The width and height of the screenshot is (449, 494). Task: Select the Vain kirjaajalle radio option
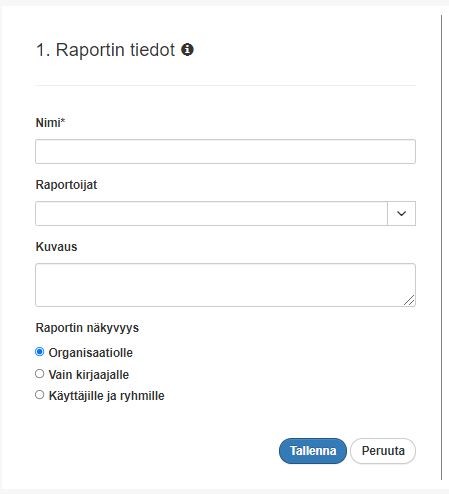[40, 374]
